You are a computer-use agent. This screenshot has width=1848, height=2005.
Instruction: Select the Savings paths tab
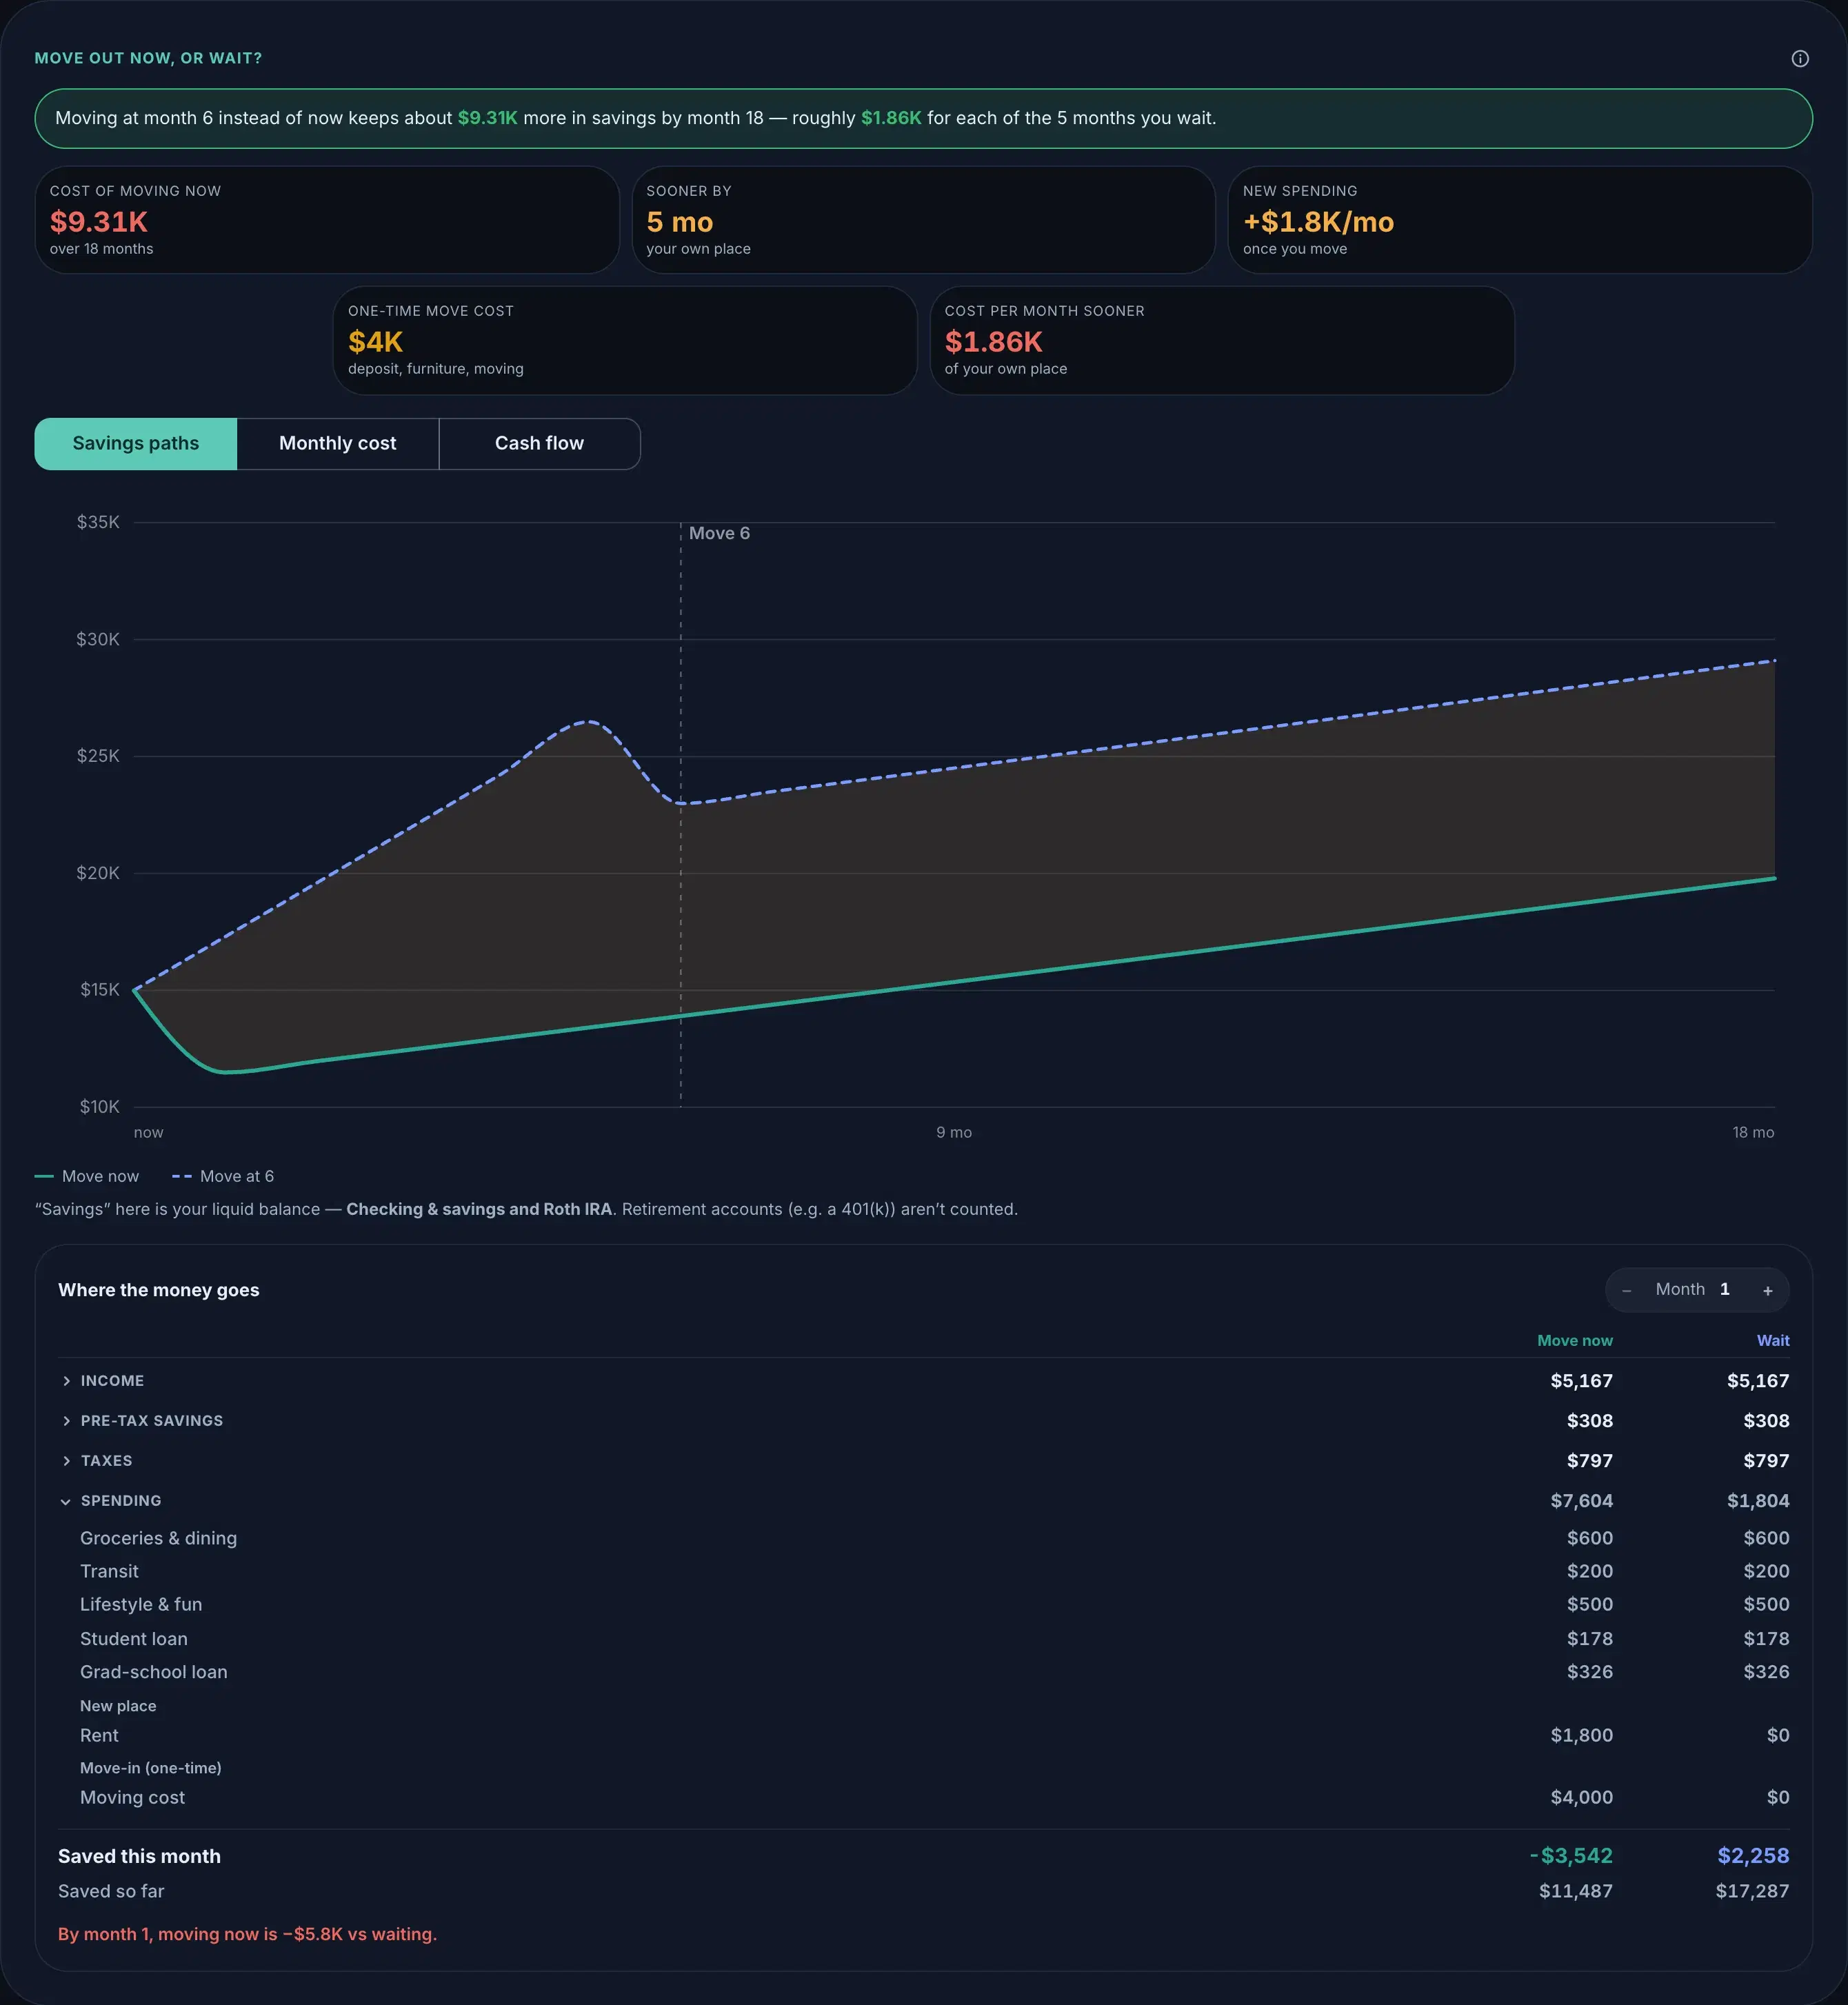click(136, 444)
